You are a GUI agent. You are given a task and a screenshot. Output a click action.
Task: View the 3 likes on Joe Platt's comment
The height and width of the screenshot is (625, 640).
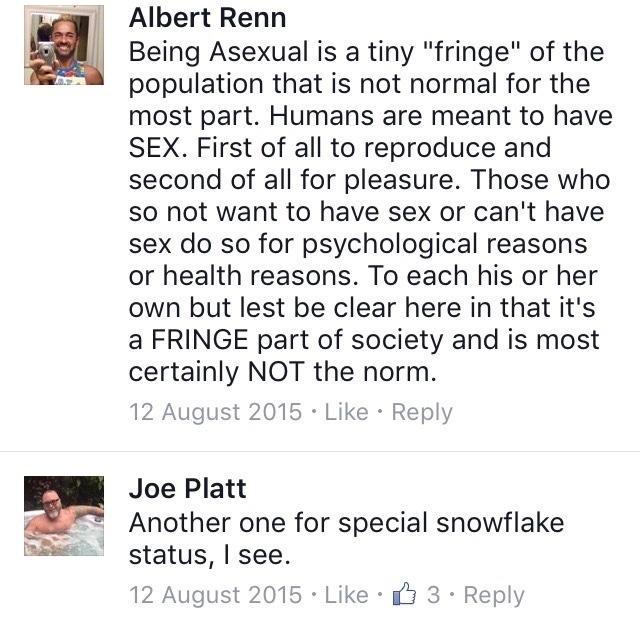tap(433, 595)
